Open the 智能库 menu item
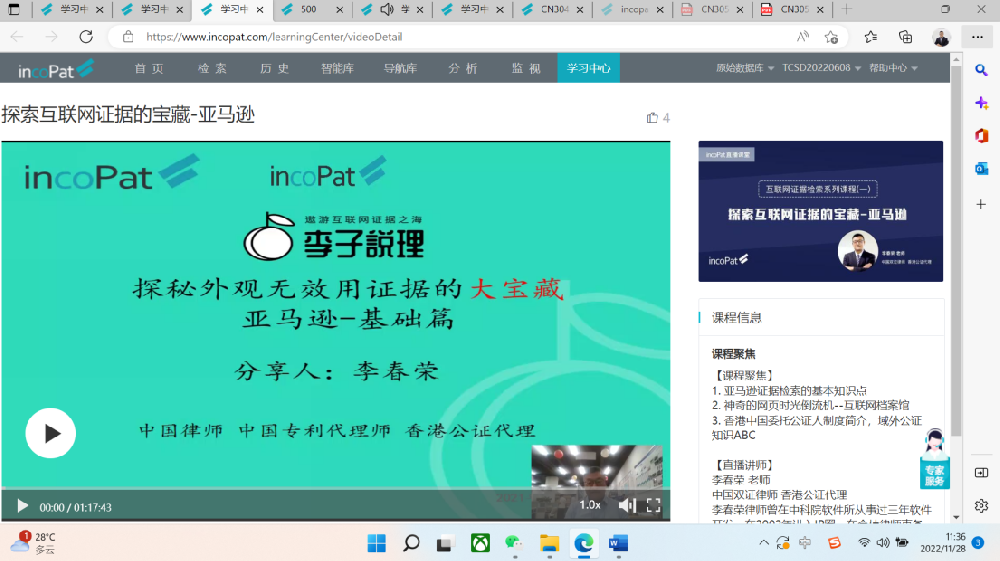Screen dimensions: 1000x561 [x=337, y=69]
